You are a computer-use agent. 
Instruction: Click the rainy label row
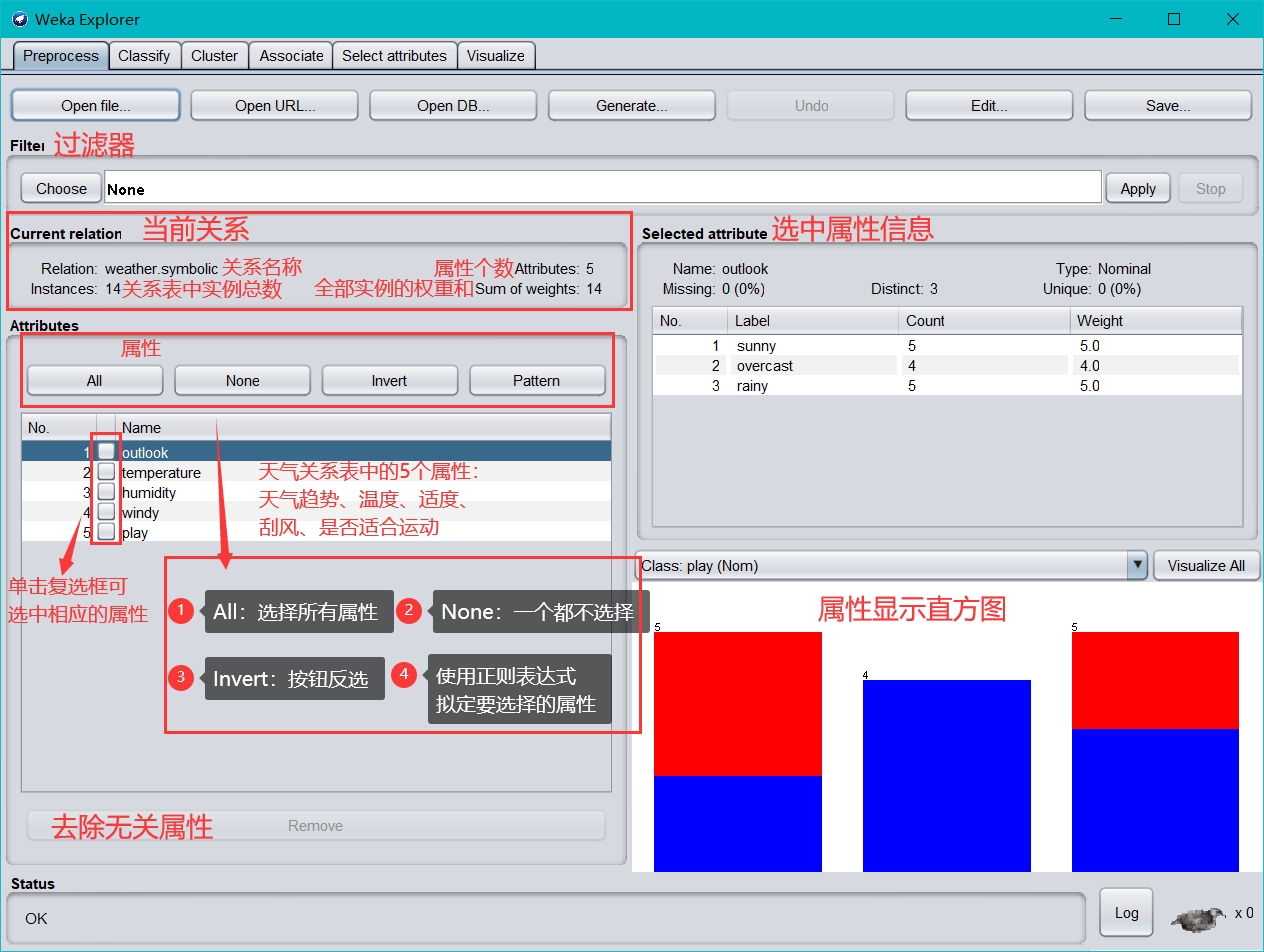(947, 385)
